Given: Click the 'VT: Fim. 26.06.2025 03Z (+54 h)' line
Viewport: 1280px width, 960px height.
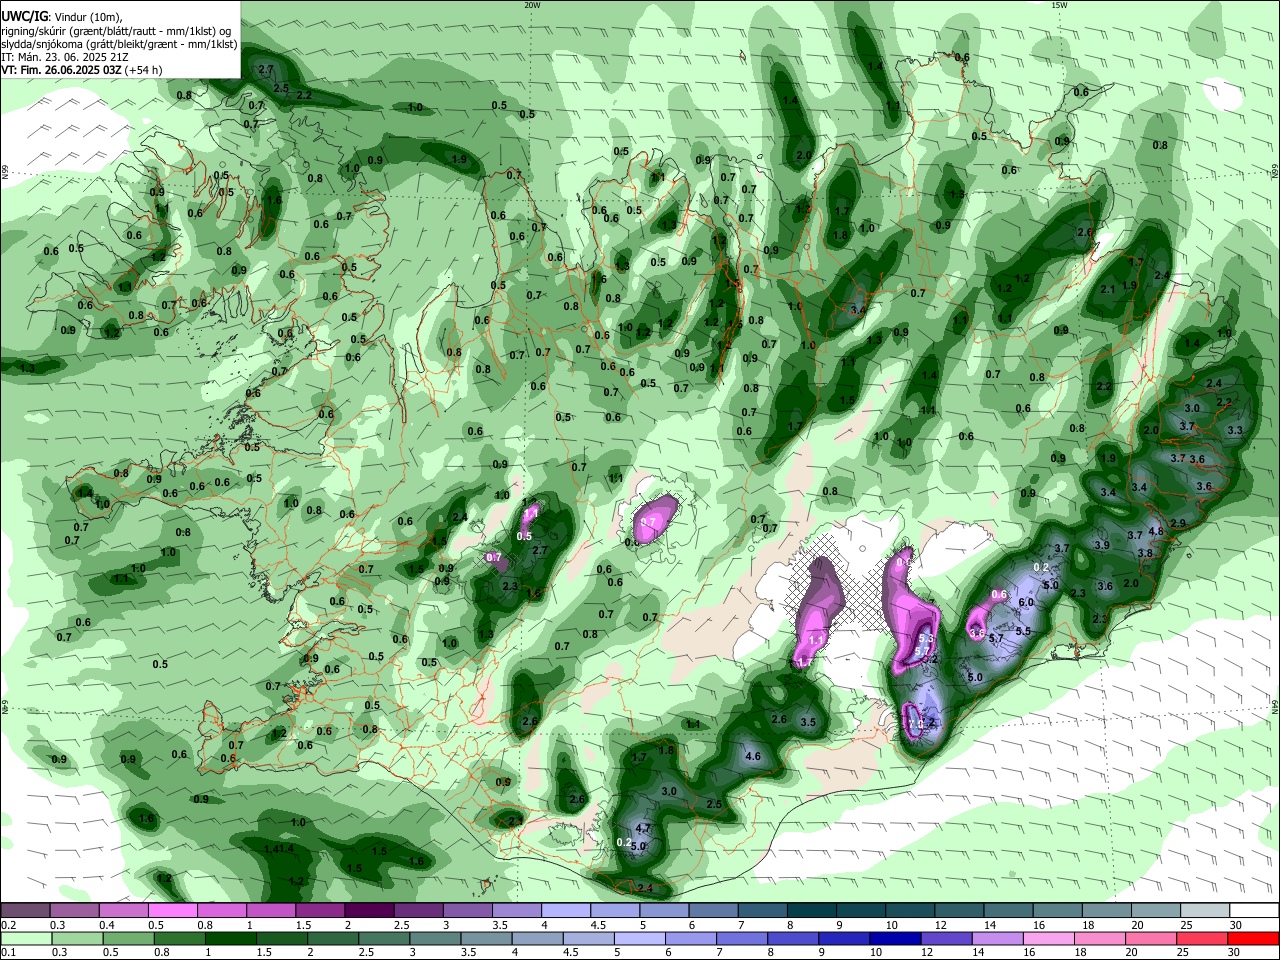Looking at the screenshot, I should click(x=81, y=70).
